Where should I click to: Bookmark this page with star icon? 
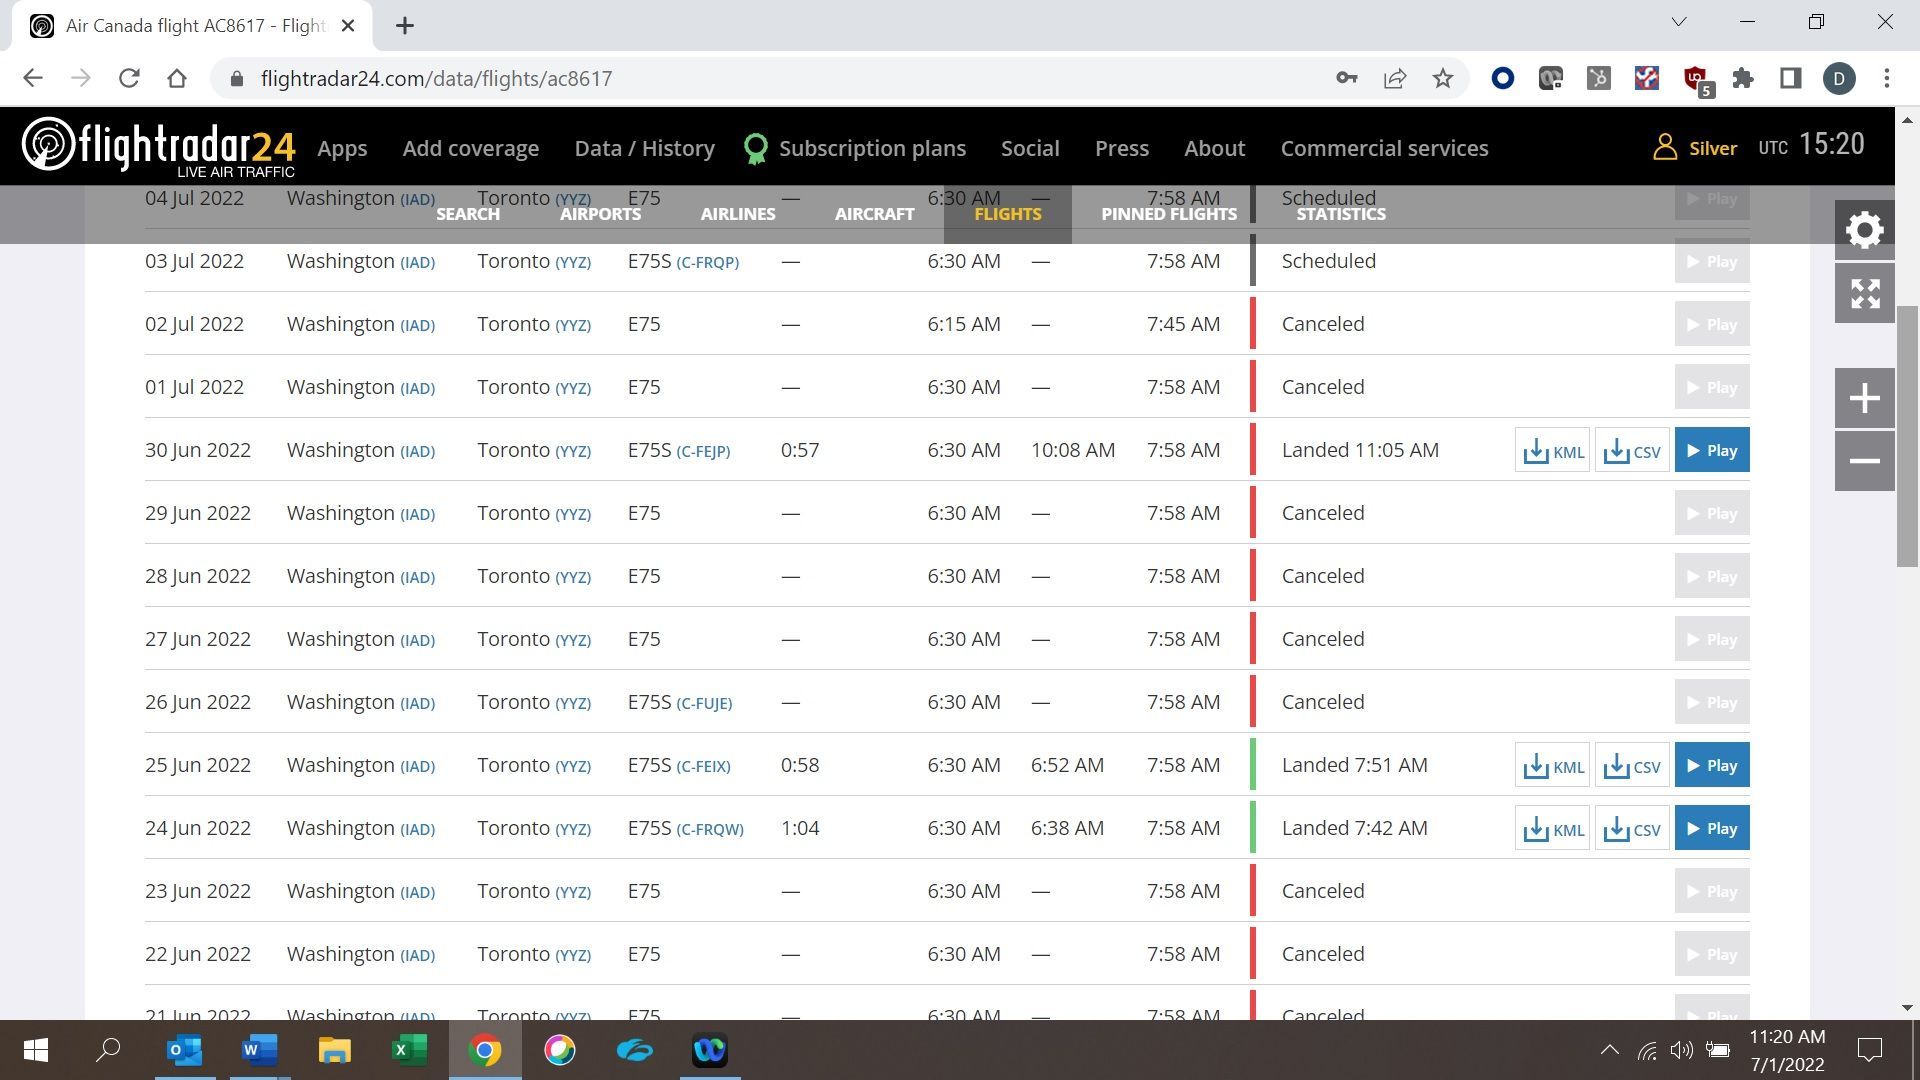(x=1442, y=78)
